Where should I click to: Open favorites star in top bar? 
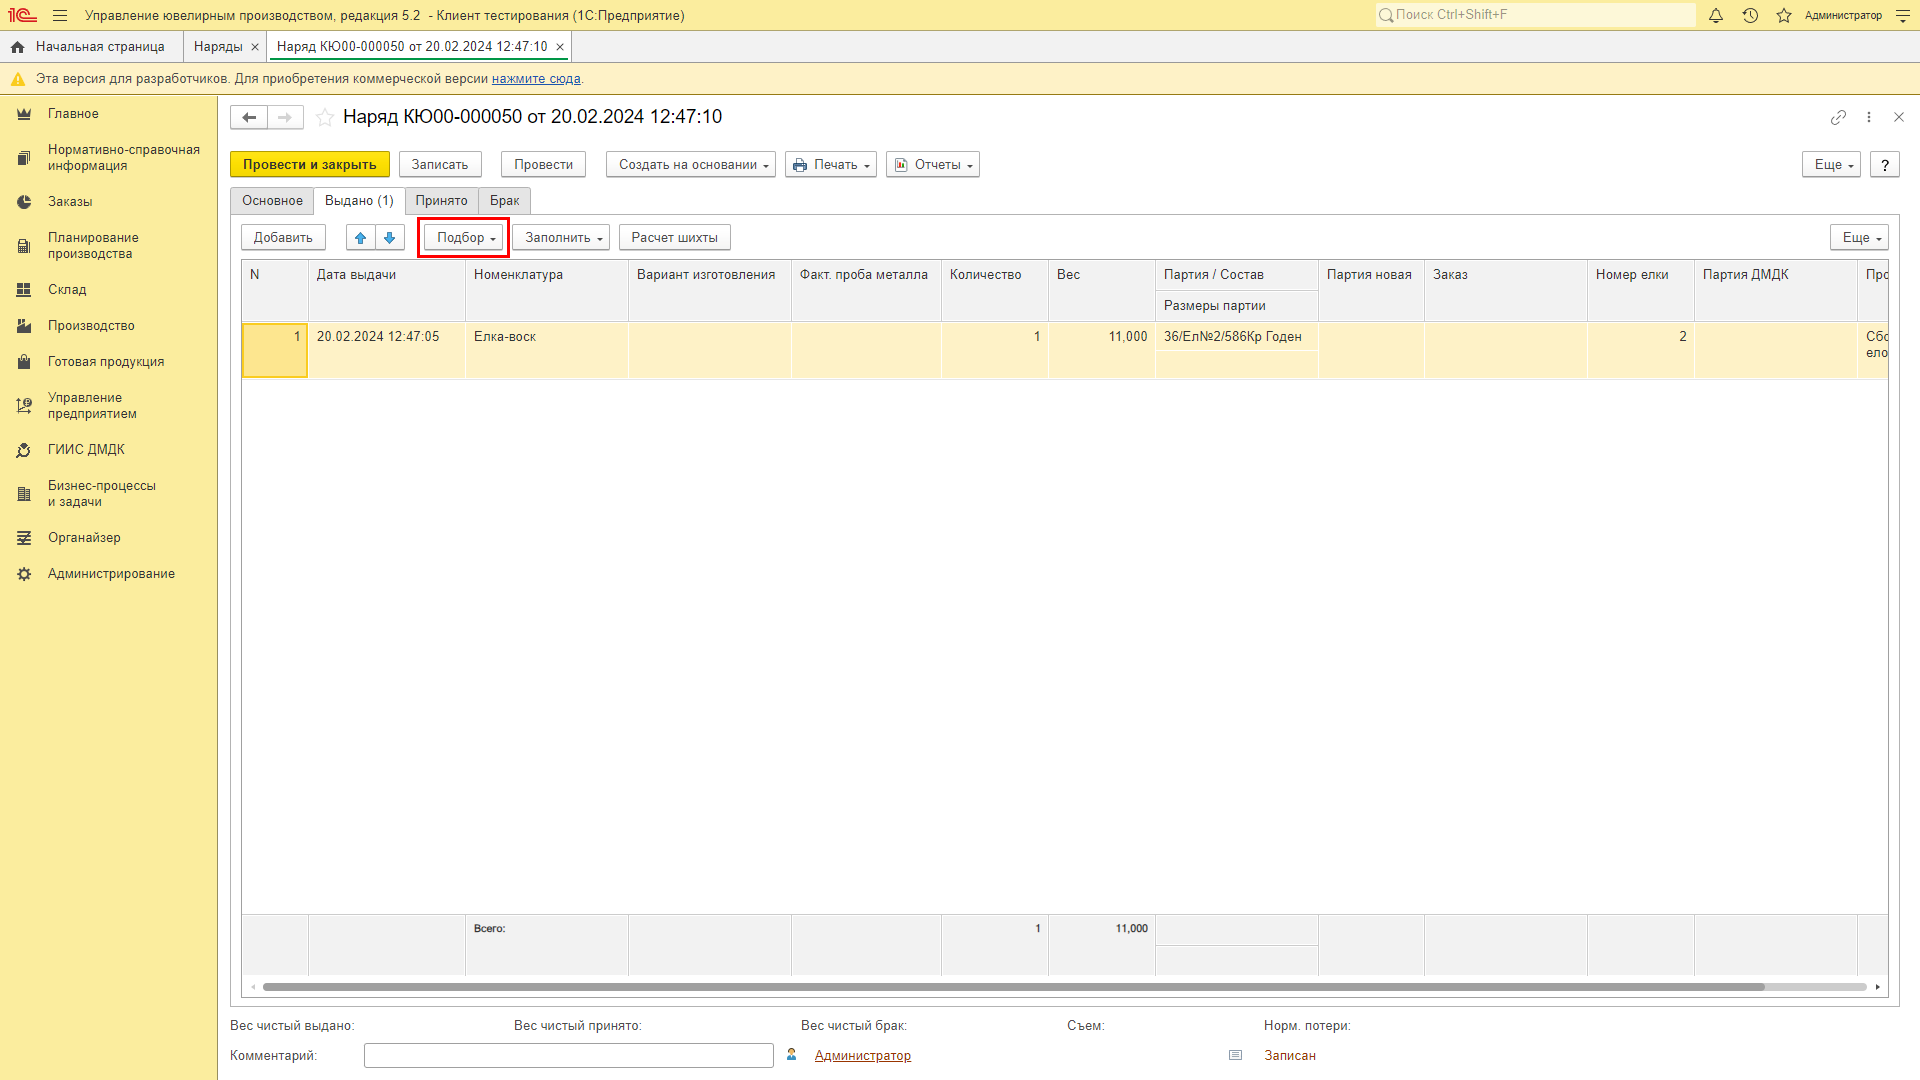[1784, 16]
